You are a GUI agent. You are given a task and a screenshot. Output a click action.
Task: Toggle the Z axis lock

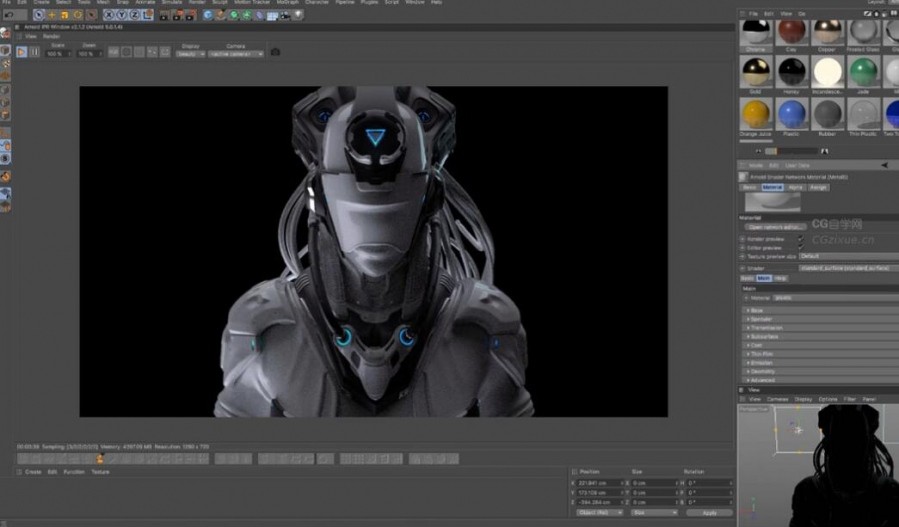tap(135, 15)
